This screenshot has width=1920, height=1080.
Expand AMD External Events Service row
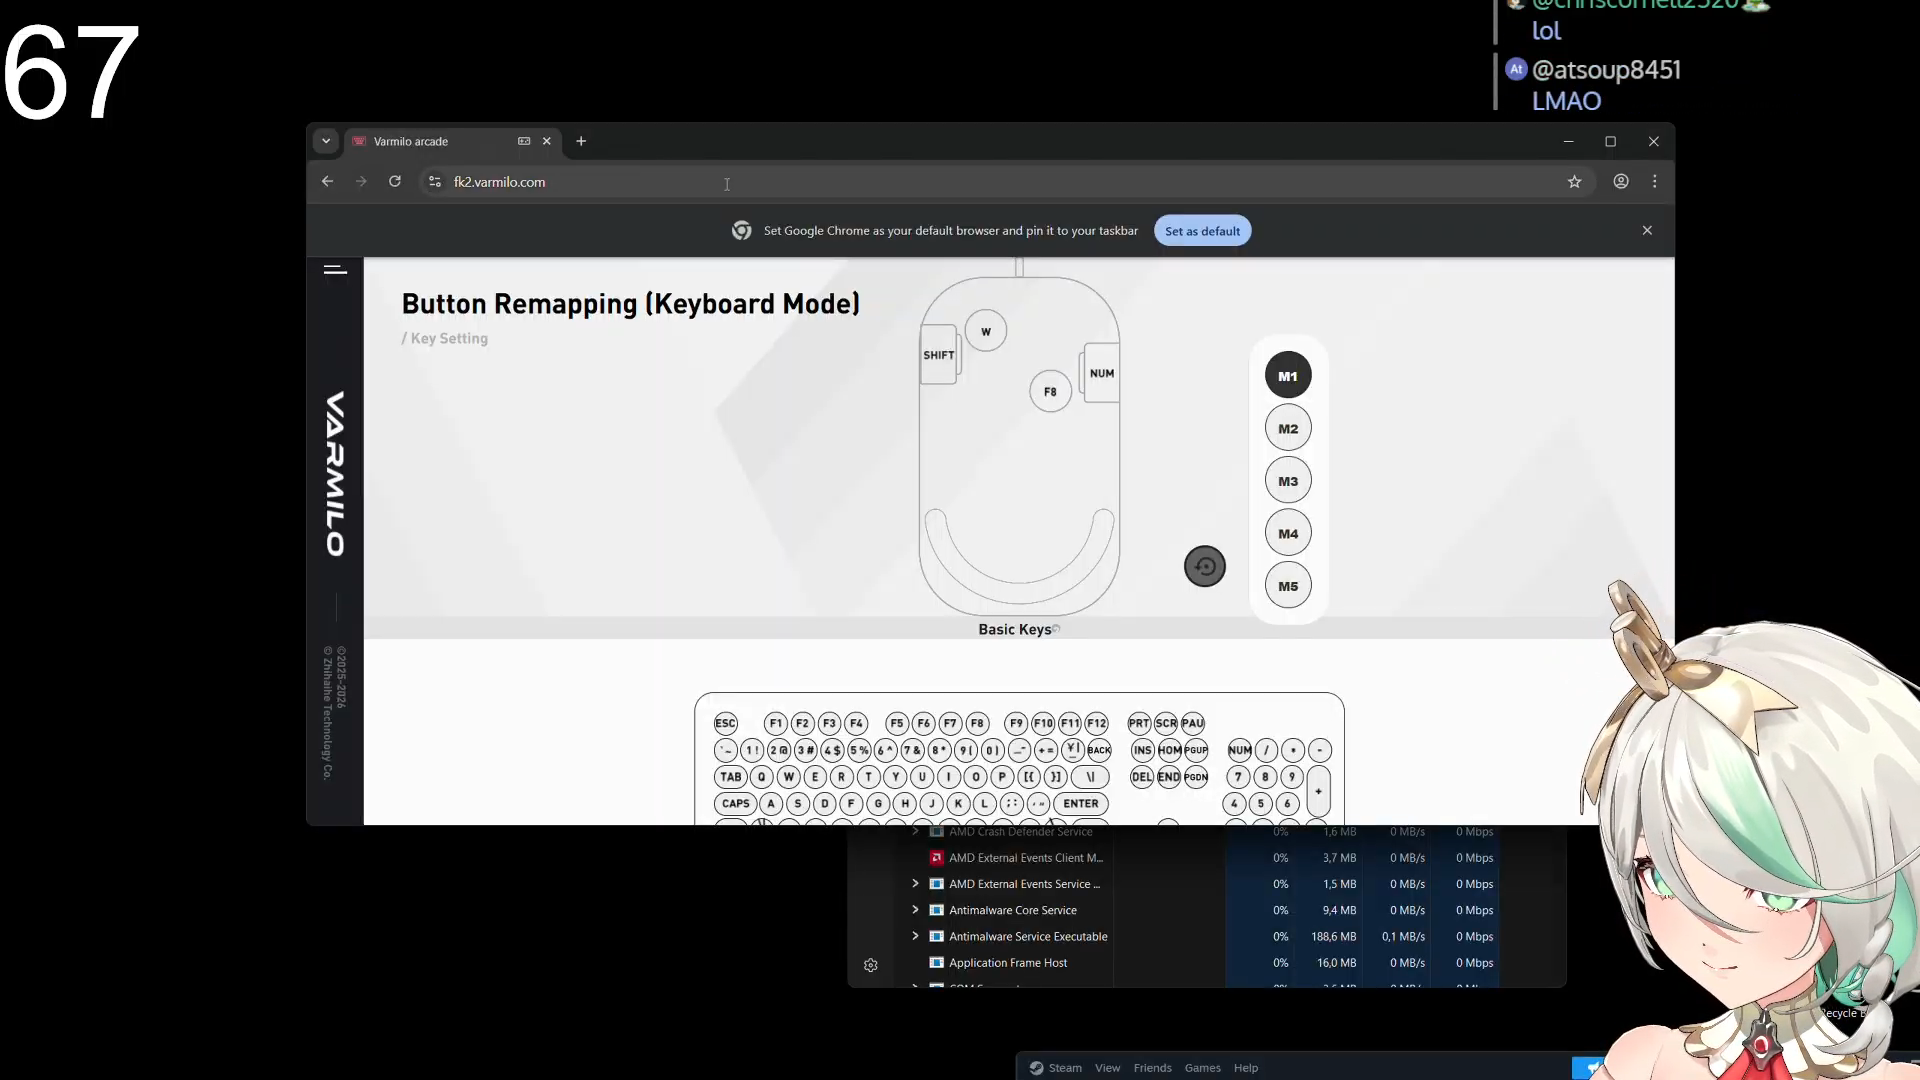click(x=914, y=884)
